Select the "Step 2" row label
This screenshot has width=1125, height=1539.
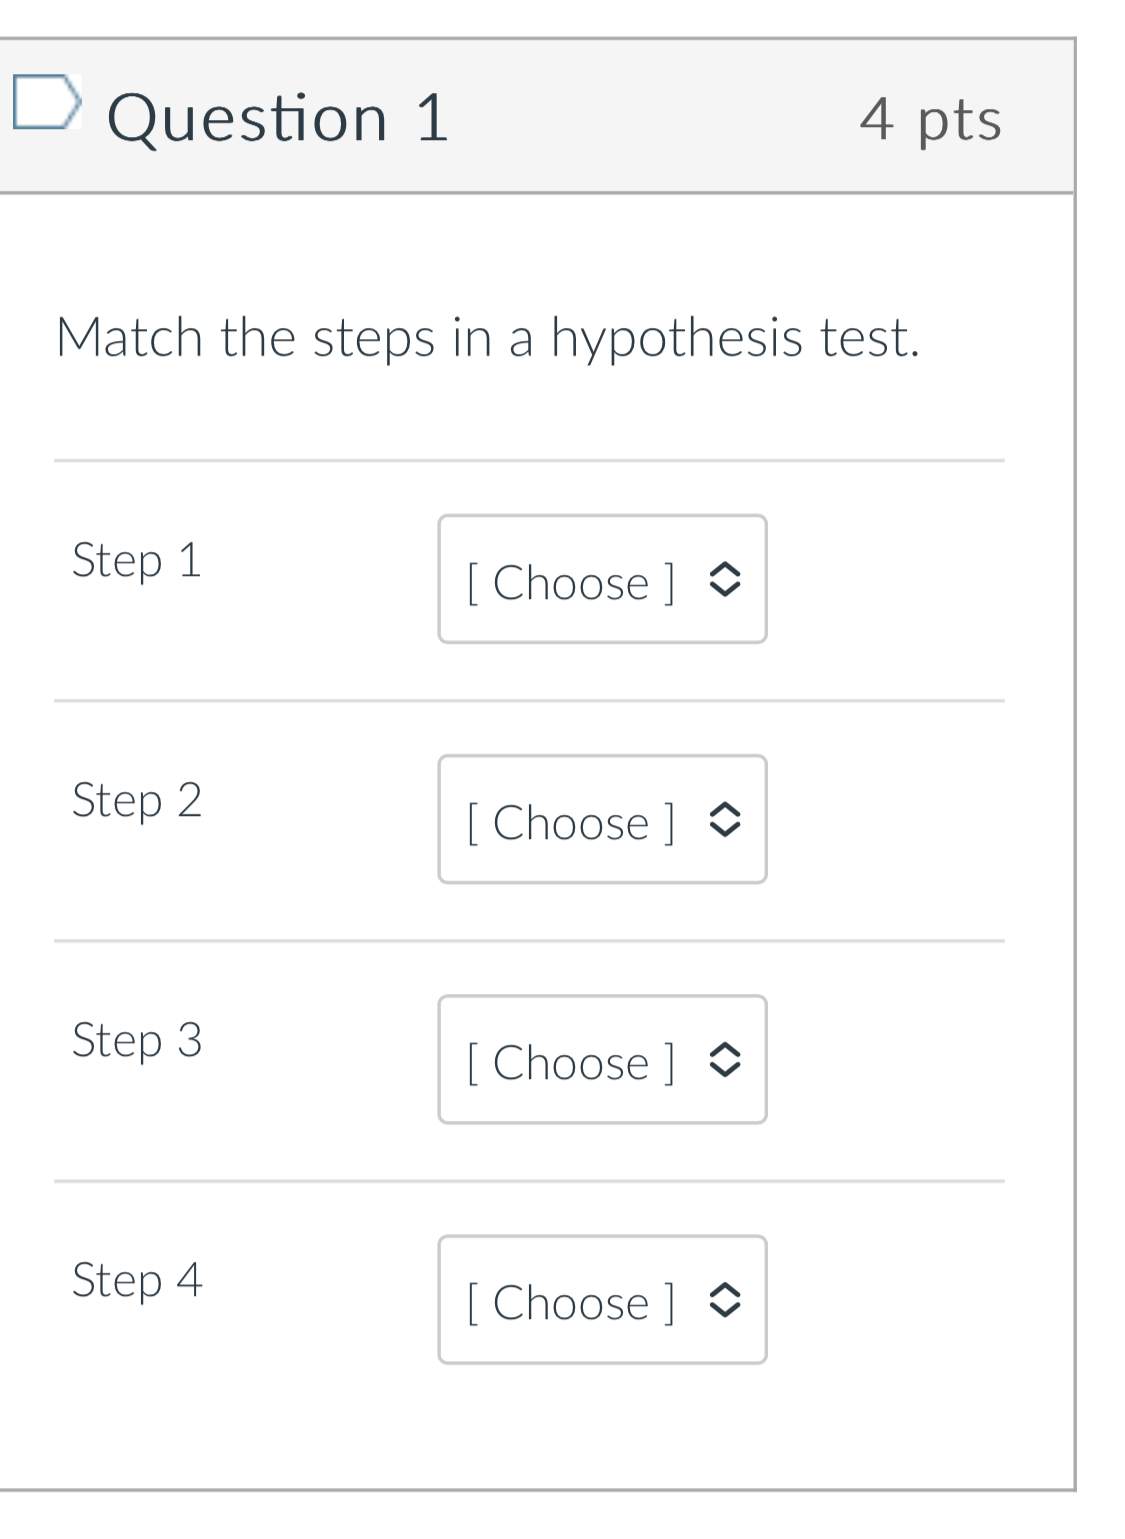(x=137, y=800)
